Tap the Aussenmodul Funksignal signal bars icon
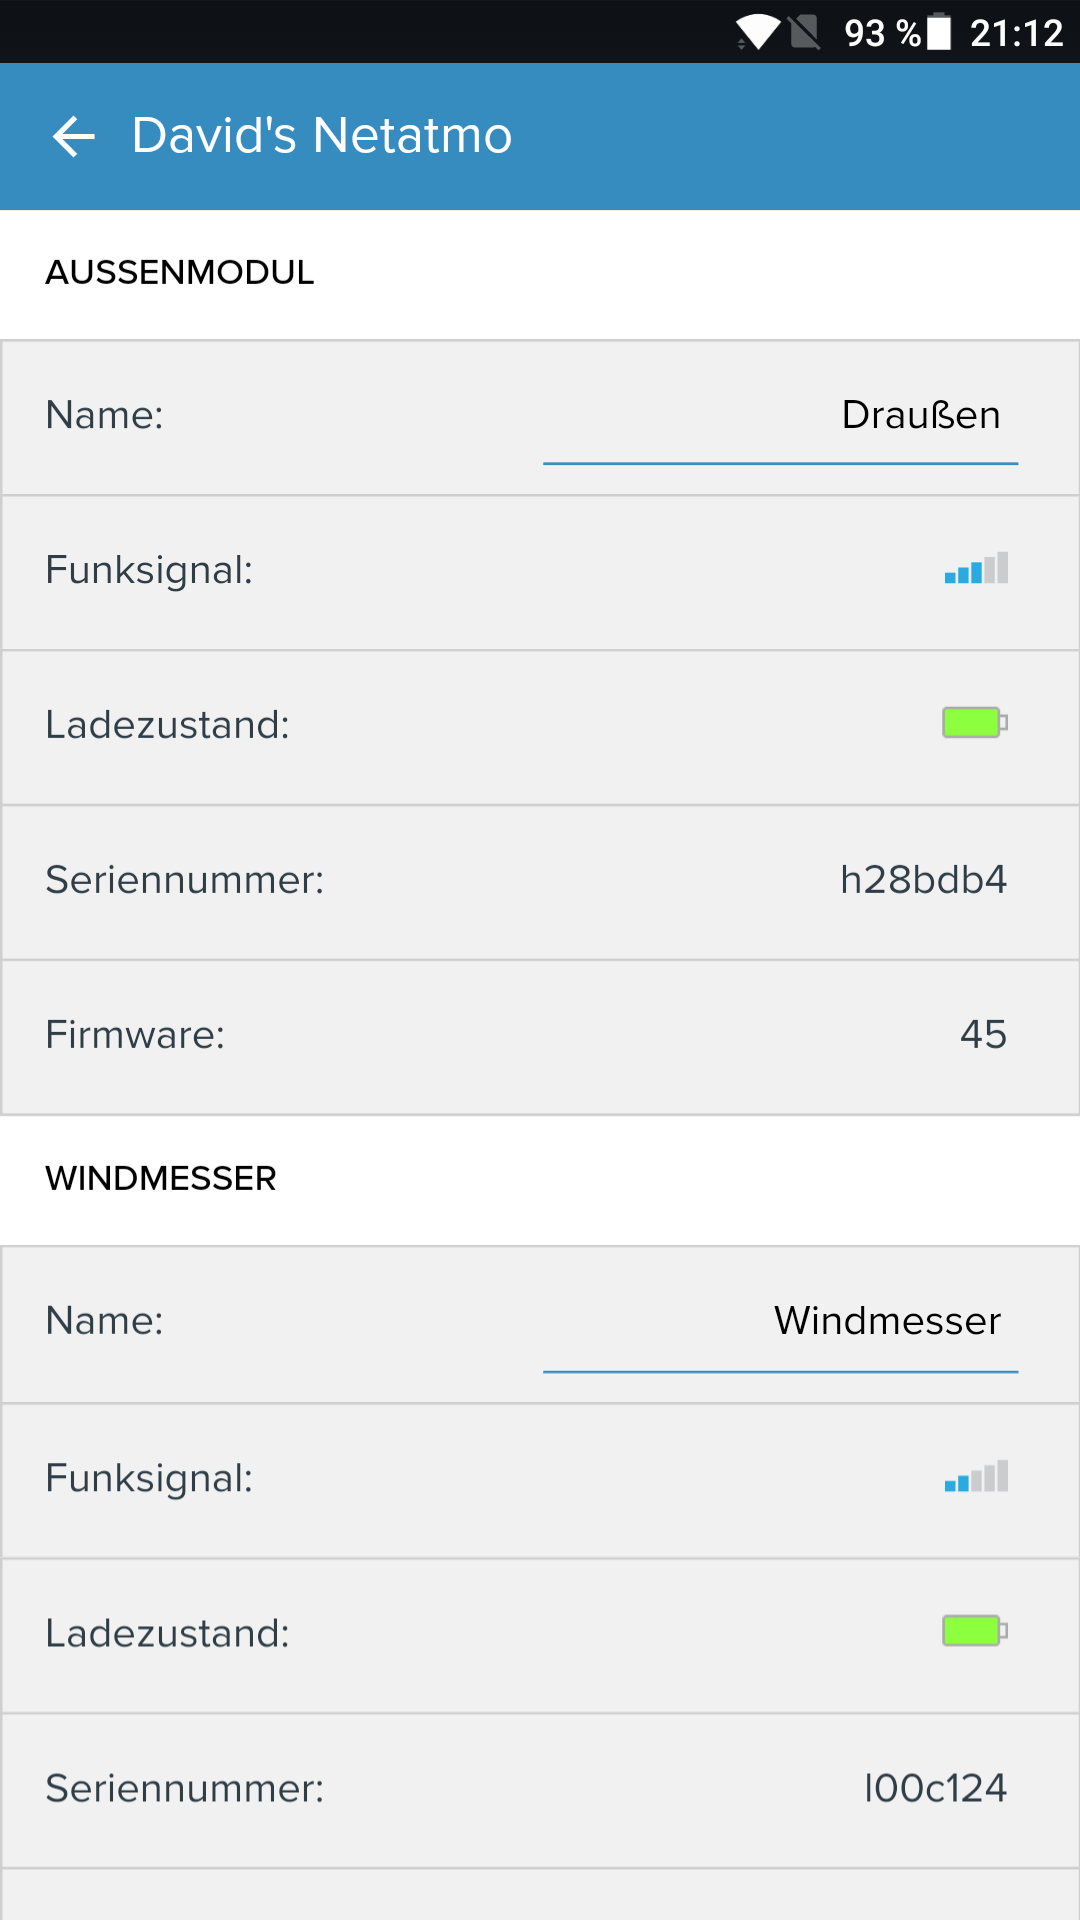The height and width of the screenshot is (1920, 1080). [976, 568]
